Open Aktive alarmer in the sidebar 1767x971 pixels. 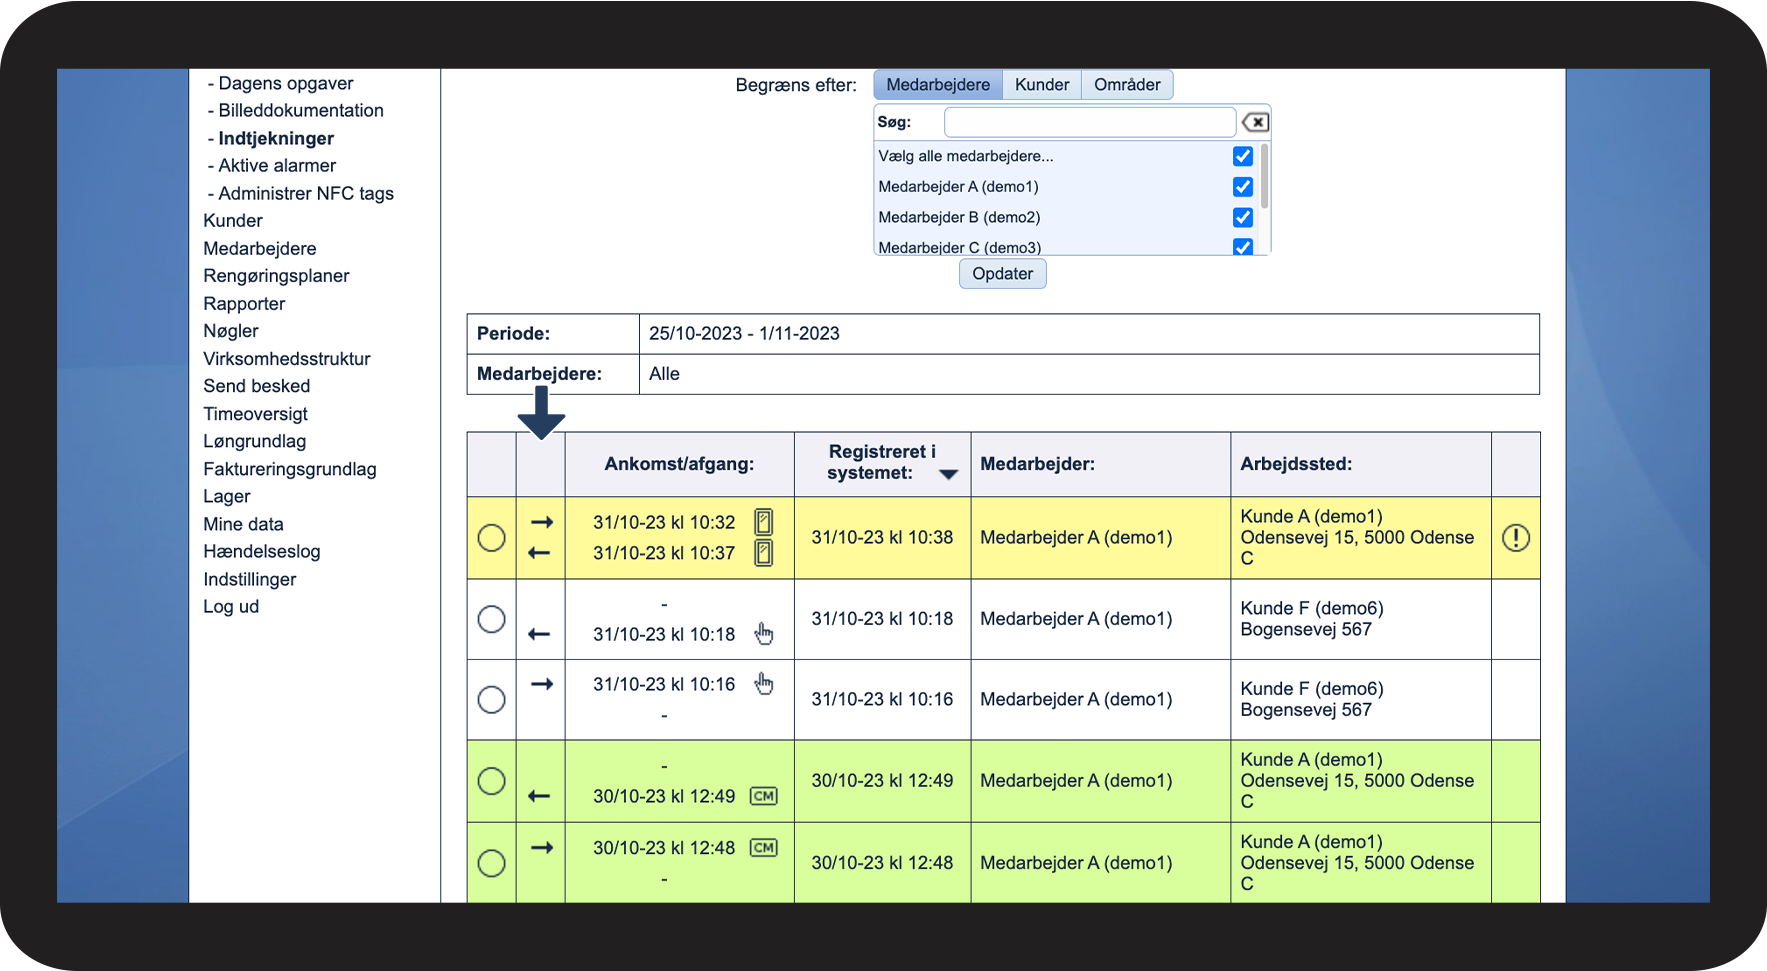coord(277,166)
